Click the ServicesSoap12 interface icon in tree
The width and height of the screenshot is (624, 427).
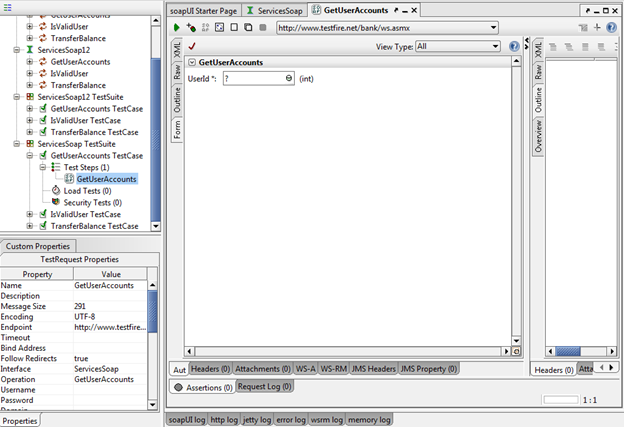point(29,49)
